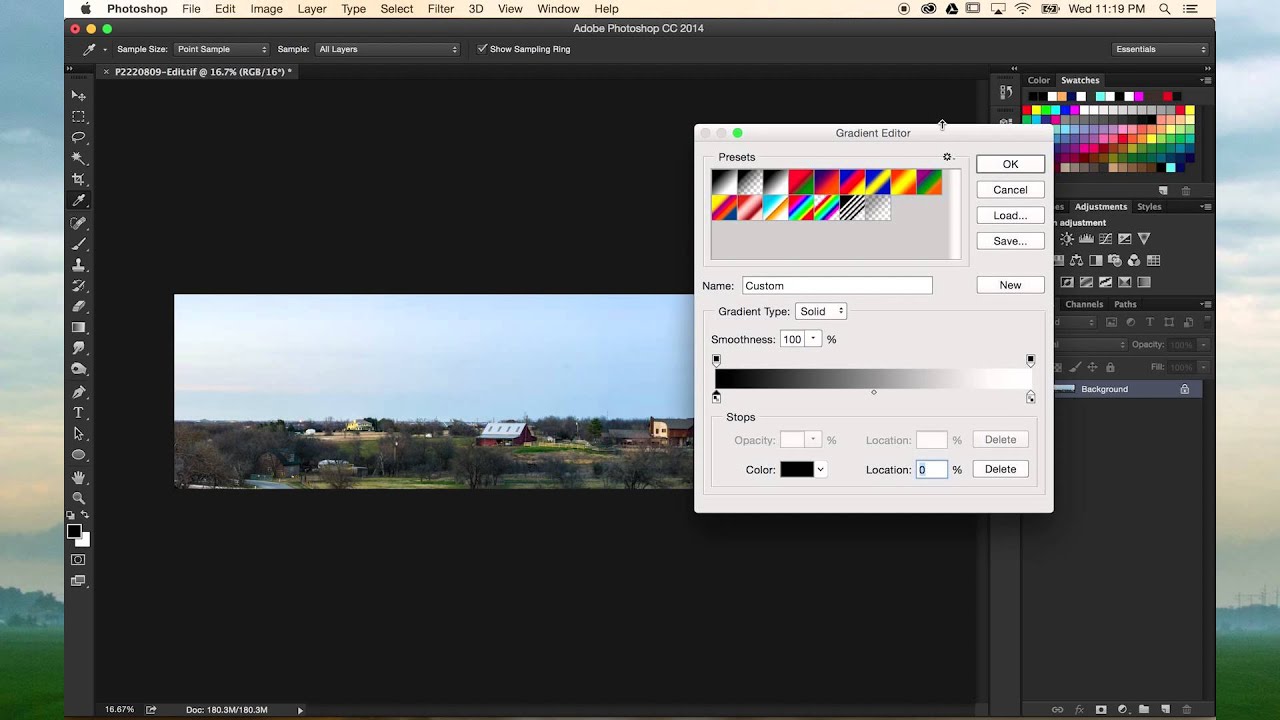Select the Type tool
The width and height of the screenshot is (1280, 720).
click(x=78, y=413)
